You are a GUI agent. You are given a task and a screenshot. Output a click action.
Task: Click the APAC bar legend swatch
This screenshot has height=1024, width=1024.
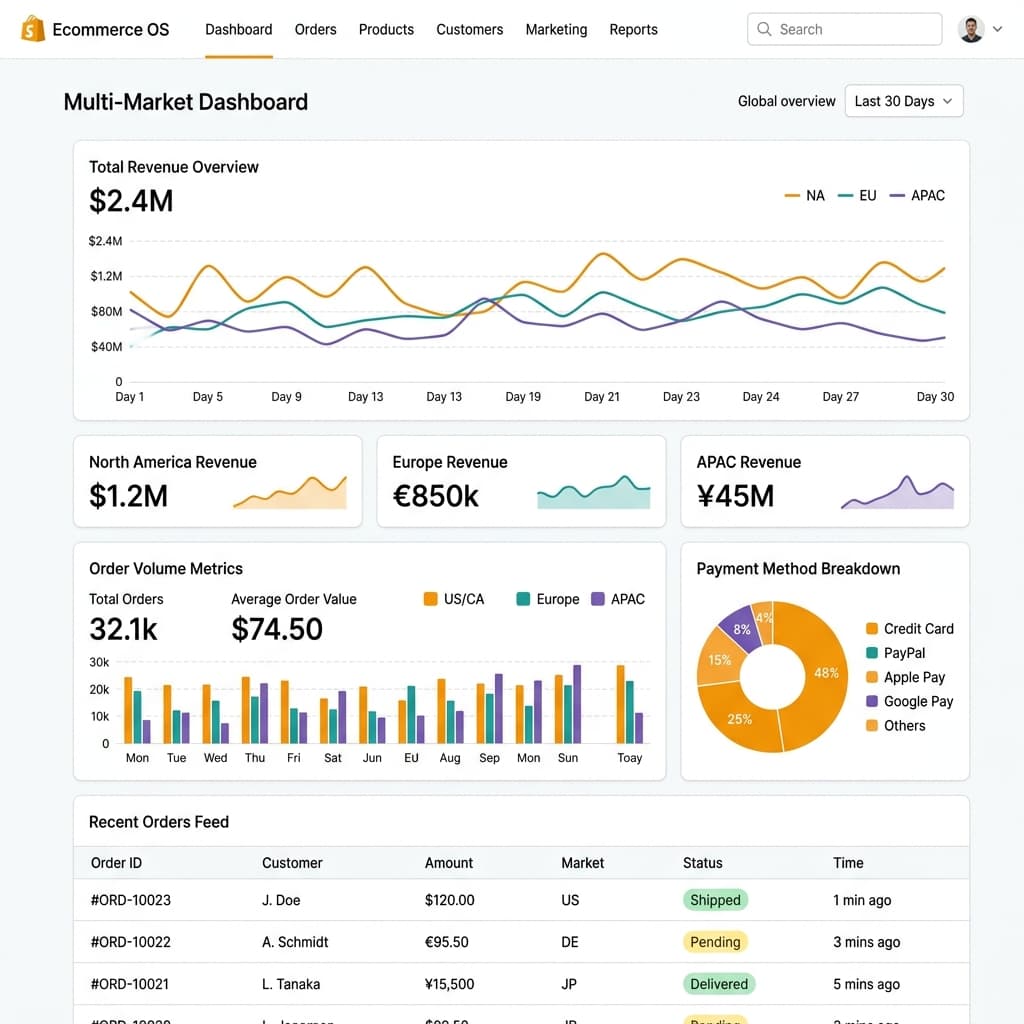598,599
